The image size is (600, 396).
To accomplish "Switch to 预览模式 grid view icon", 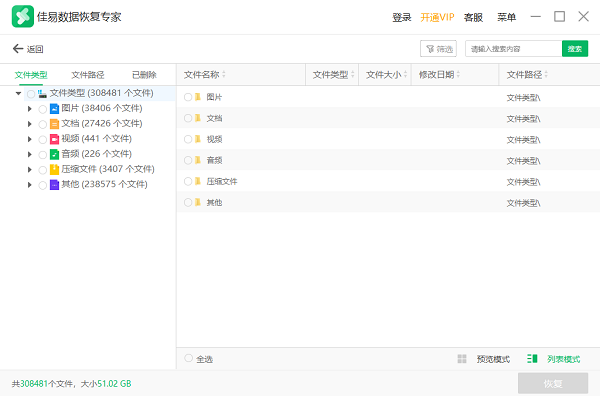I will tap(462, 359).
